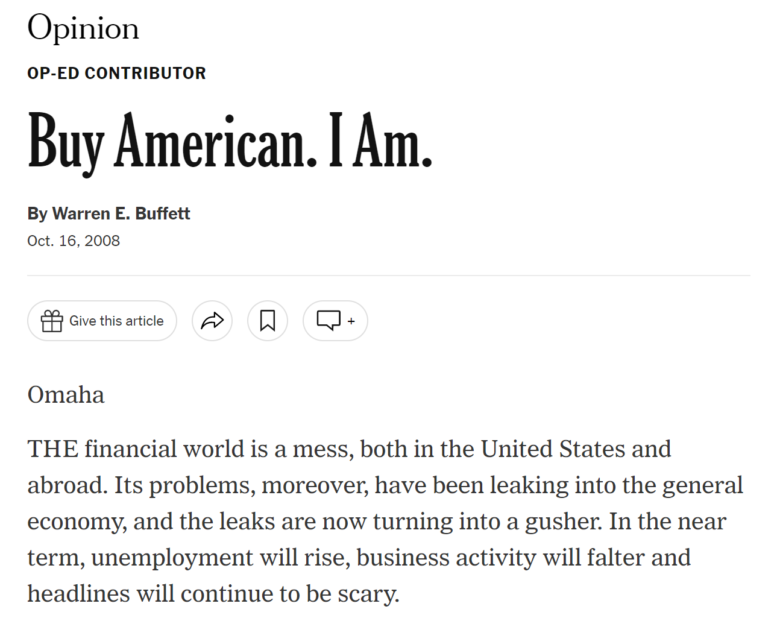Viewport: 780px width, 621px height.
Task: Open author page for Warren E. Buffett
Action: click(121, 213)
